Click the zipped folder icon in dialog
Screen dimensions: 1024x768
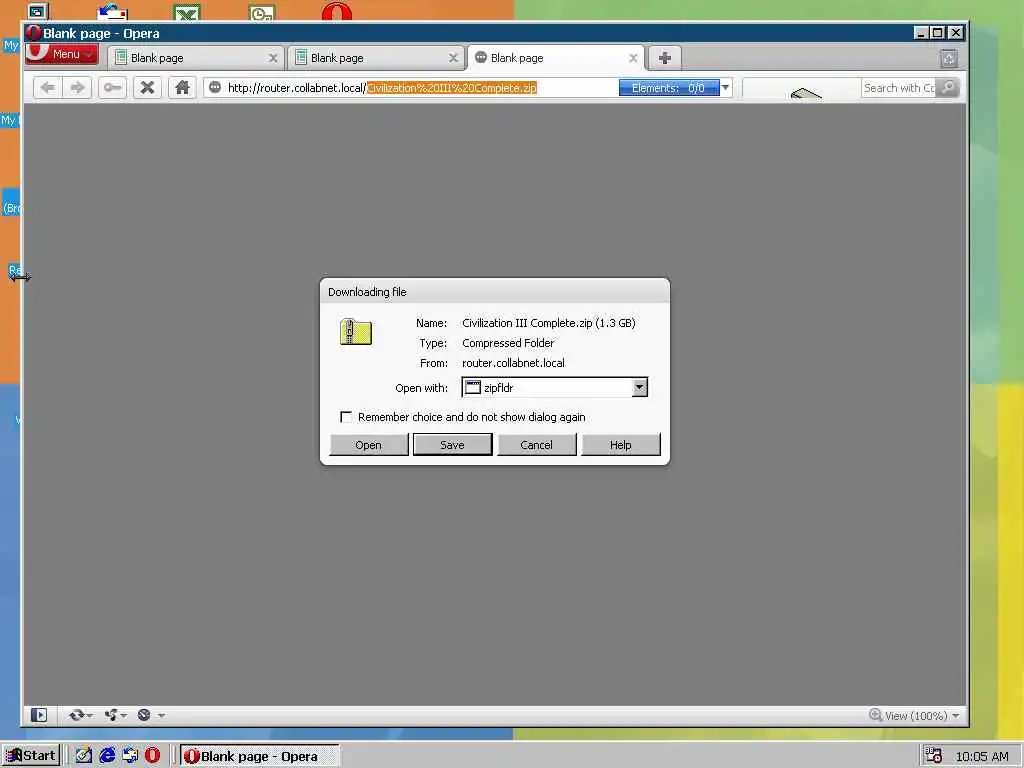pos(356,332)
